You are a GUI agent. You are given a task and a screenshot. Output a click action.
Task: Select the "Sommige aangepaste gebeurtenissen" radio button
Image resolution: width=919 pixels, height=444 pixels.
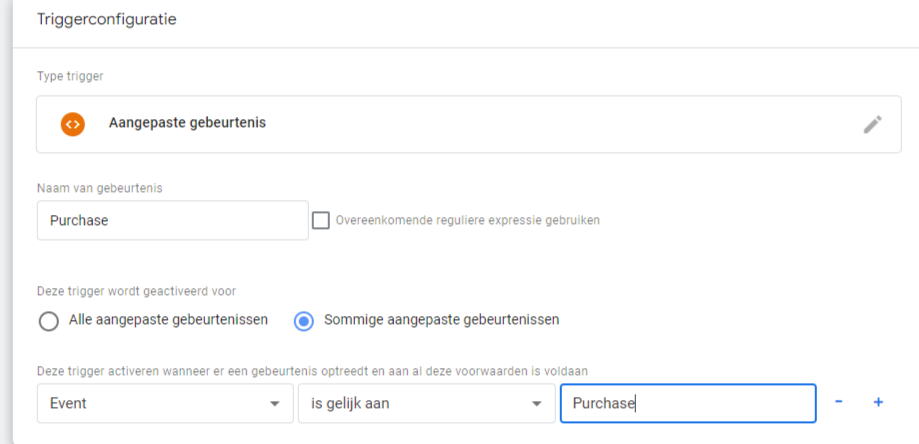coord(304,321)
